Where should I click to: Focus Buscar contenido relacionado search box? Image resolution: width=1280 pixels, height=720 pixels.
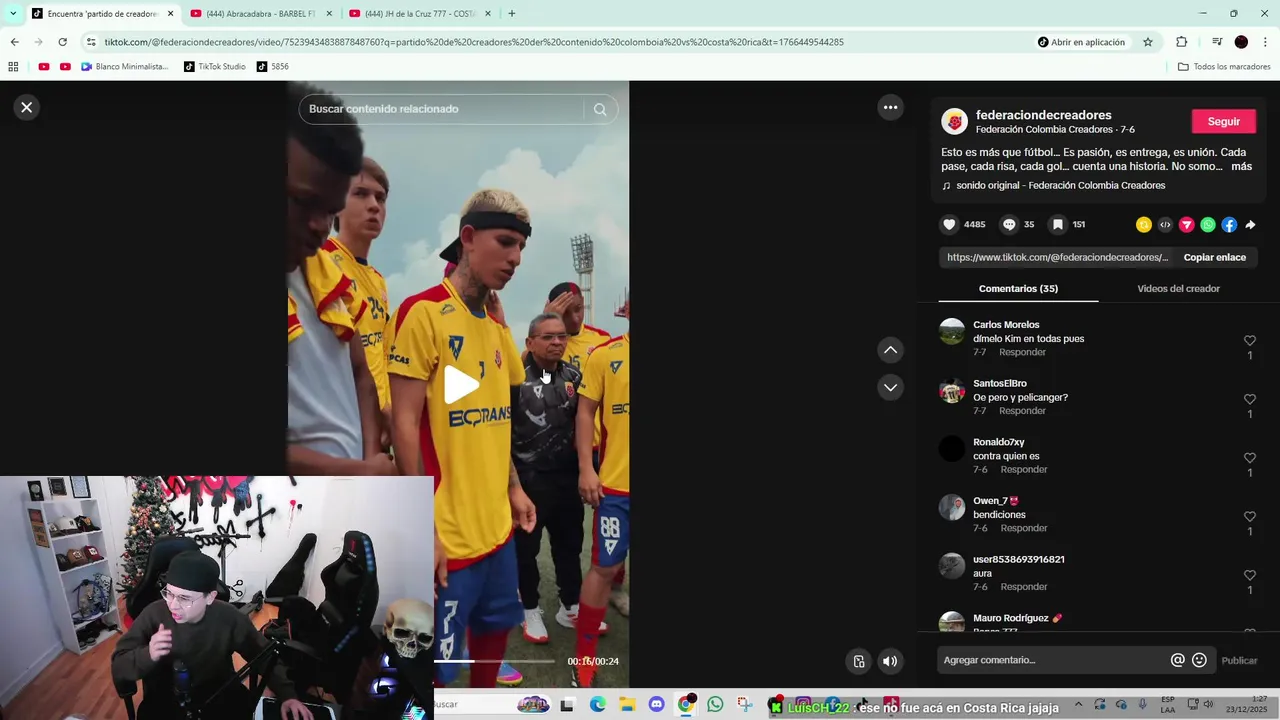[445, 109]
